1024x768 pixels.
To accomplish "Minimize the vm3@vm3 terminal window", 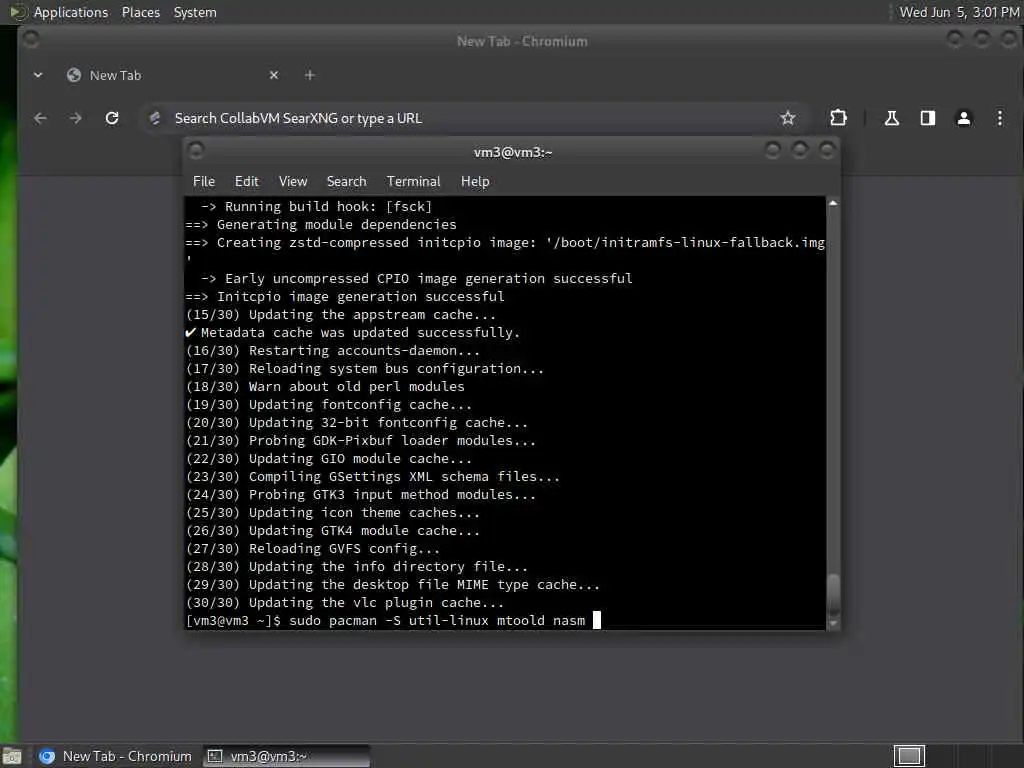I will click(x=772, y=151).
